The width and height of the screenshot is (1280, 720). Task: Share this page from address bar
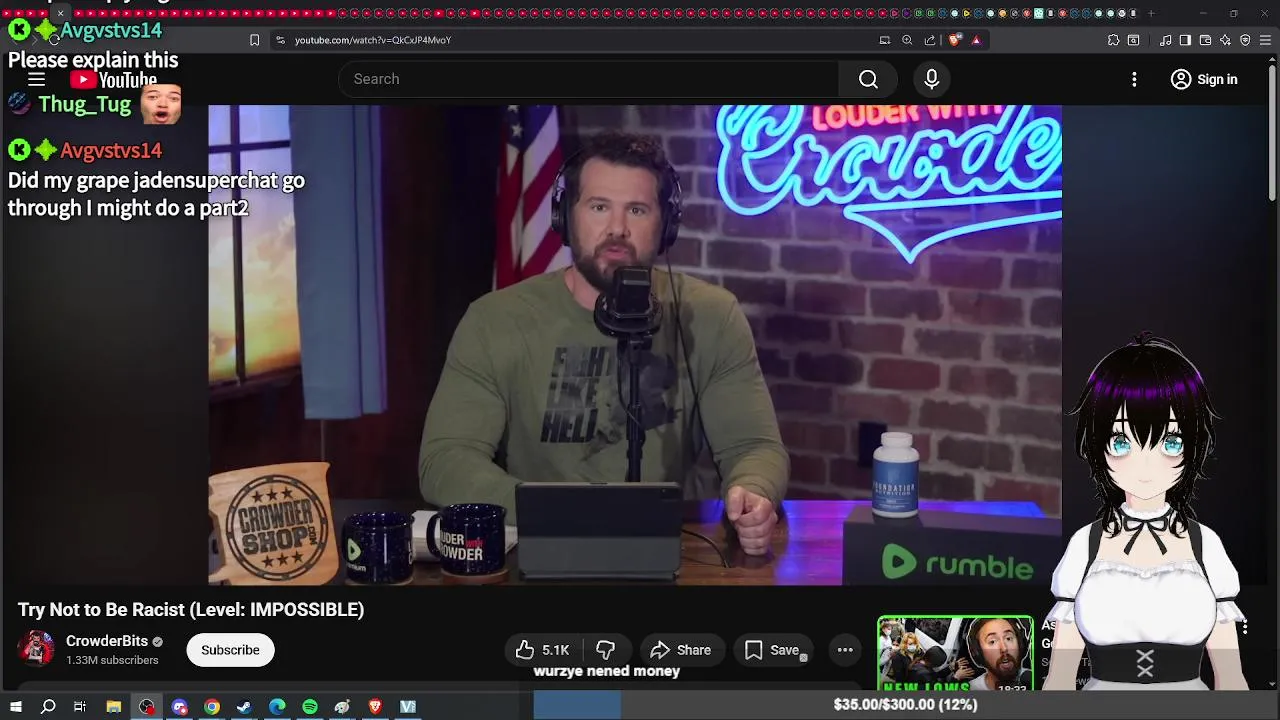930,40
